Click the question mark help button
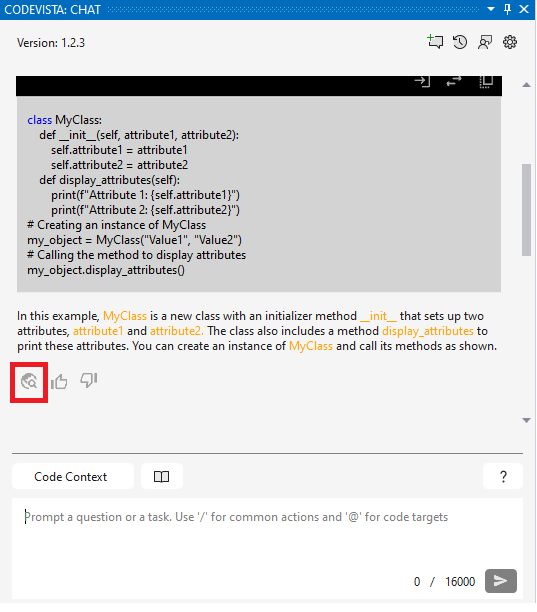This screenshot has width=537, height=612. [x=503, y=476]
